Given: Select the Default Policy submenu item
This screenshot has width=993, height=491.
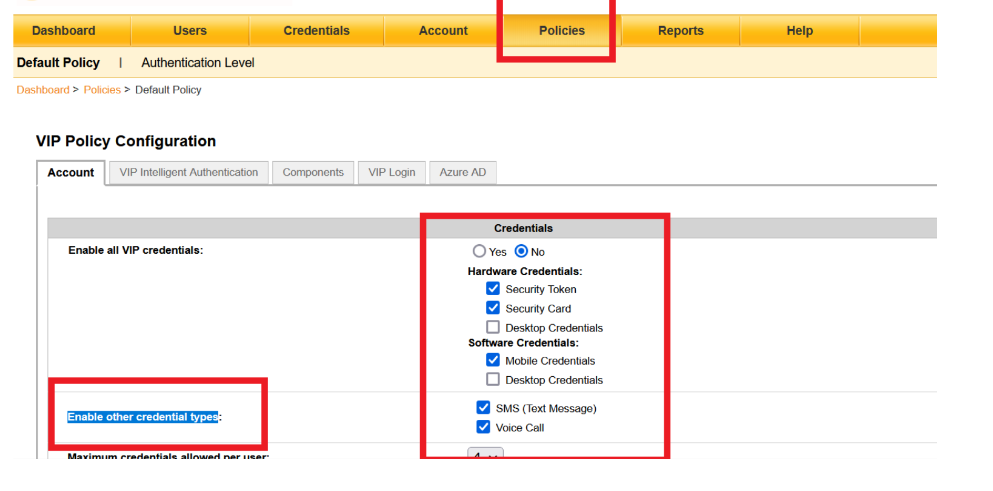Looking at the screenshot, I should (x=58, y=63).
